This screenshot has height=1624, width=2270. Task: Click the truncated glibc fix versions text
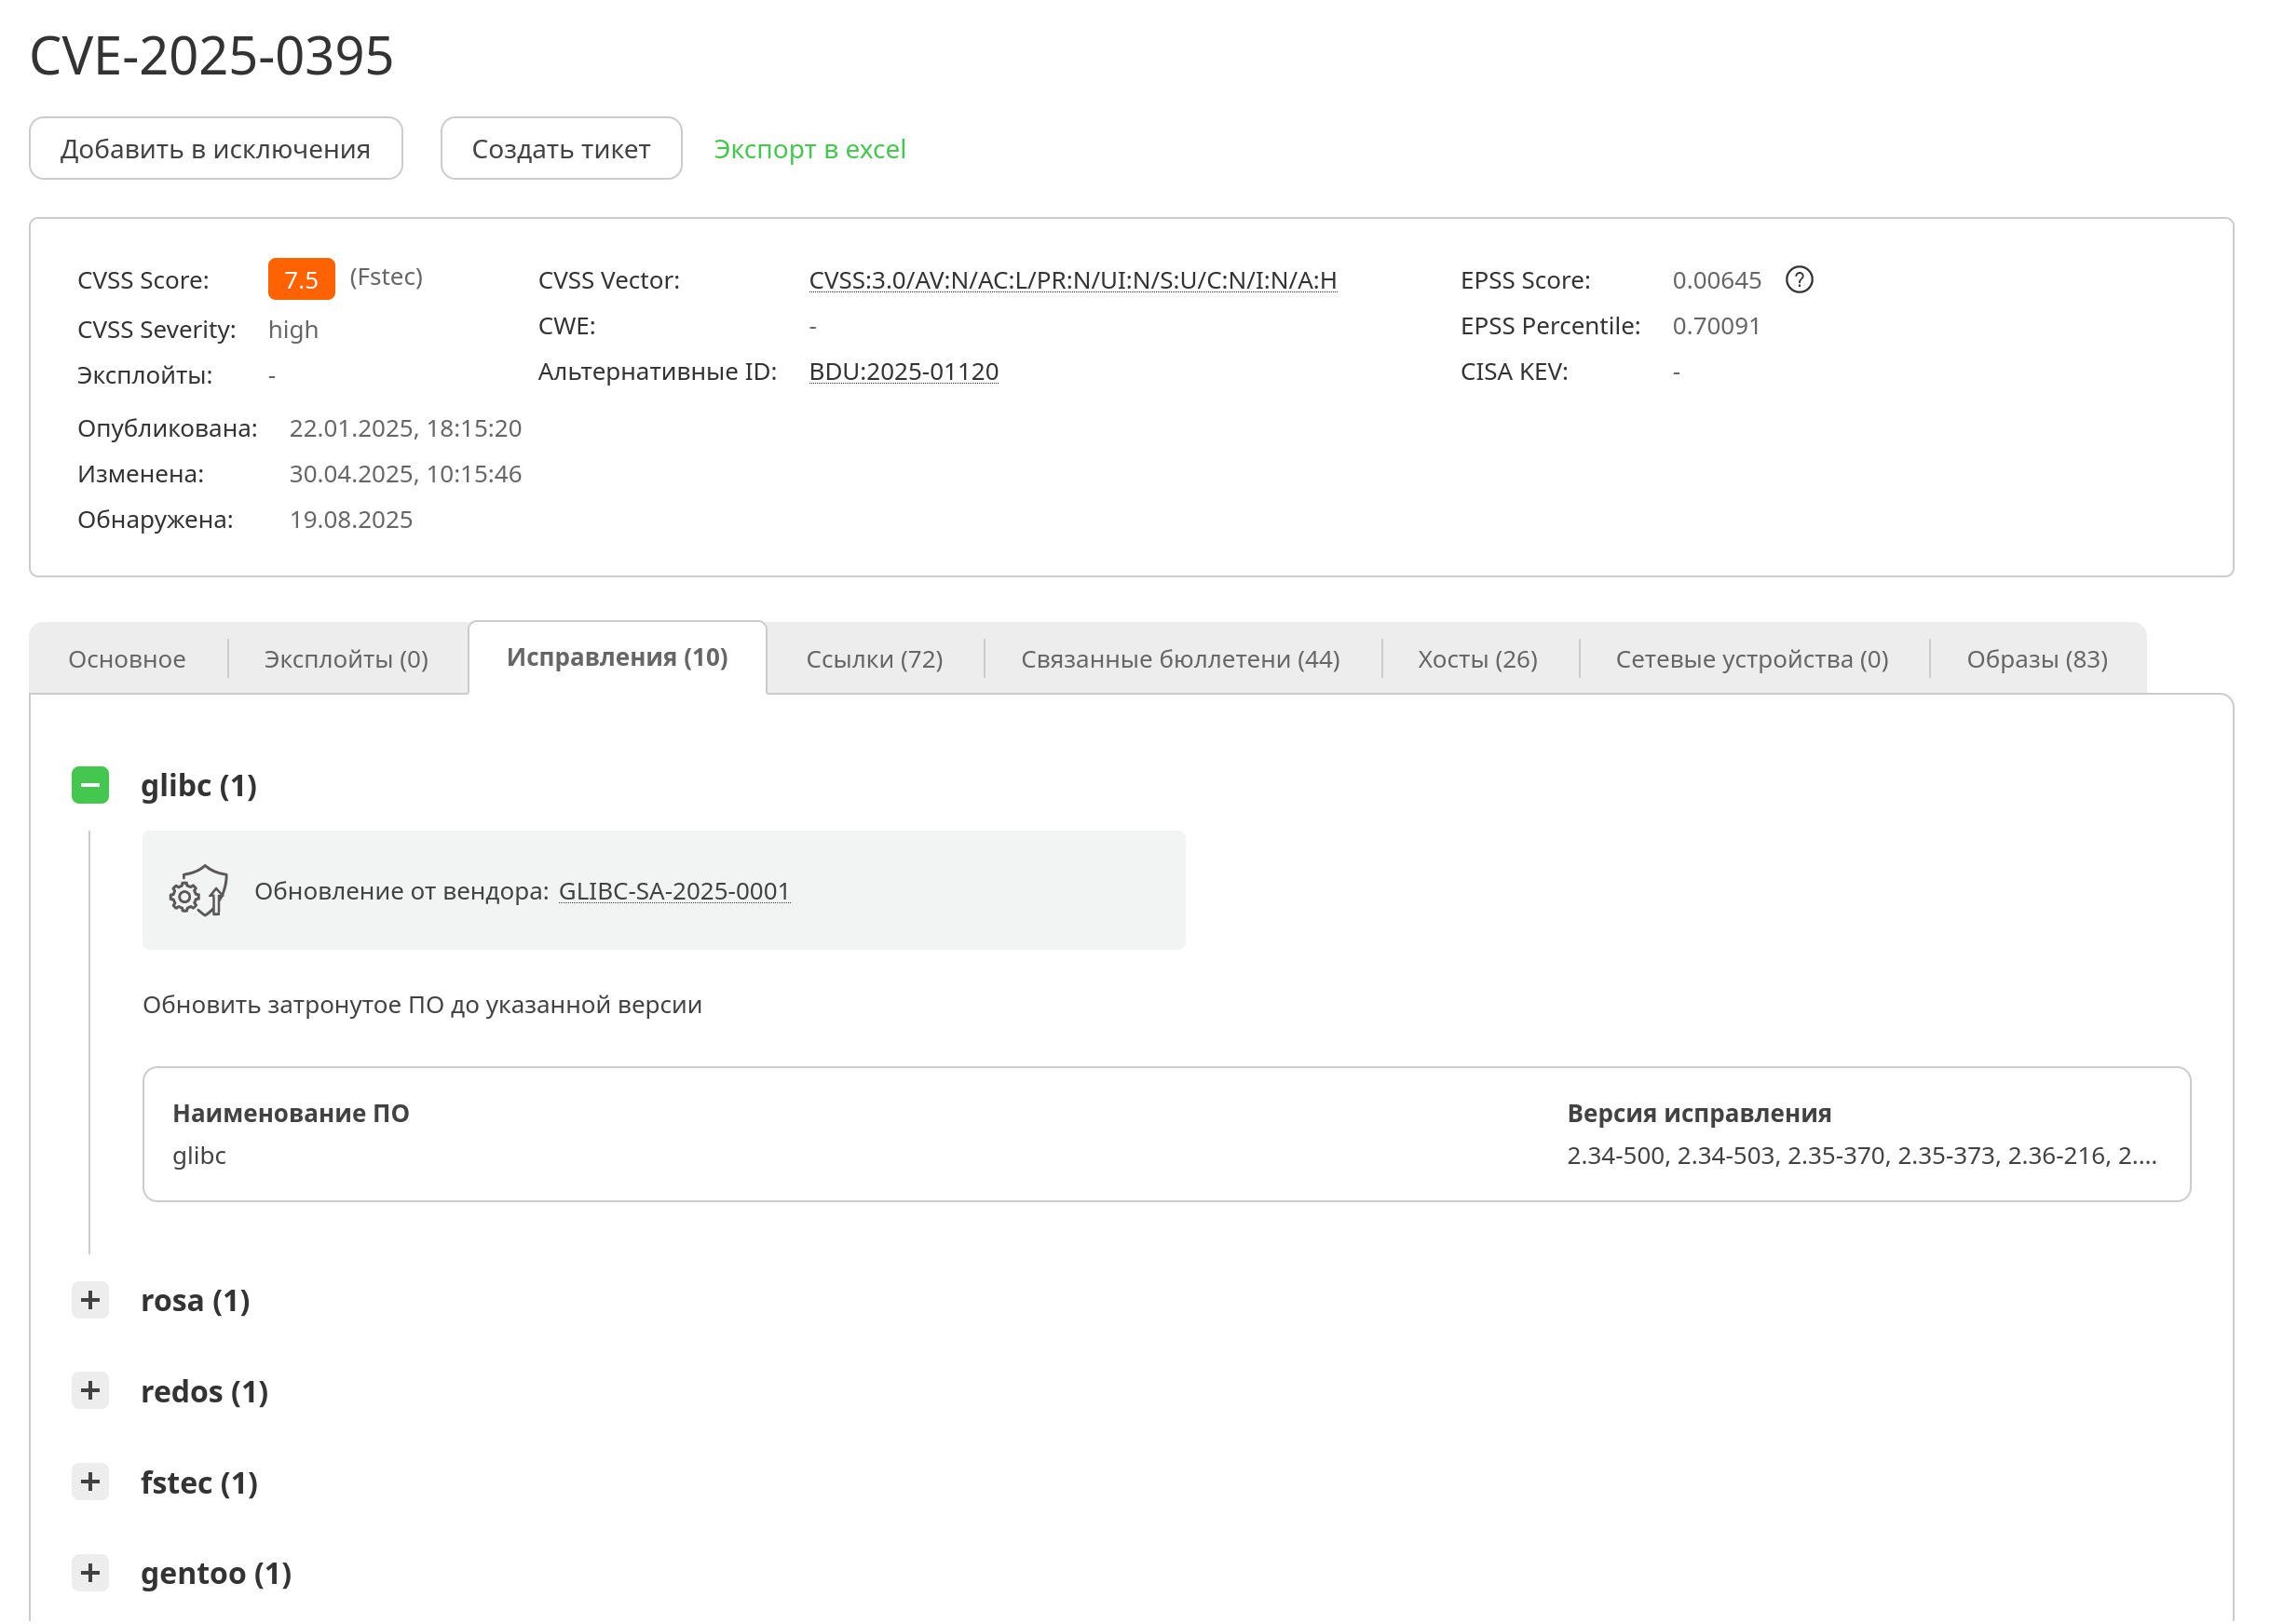pyautogui.click(x=1861, y=1156)
